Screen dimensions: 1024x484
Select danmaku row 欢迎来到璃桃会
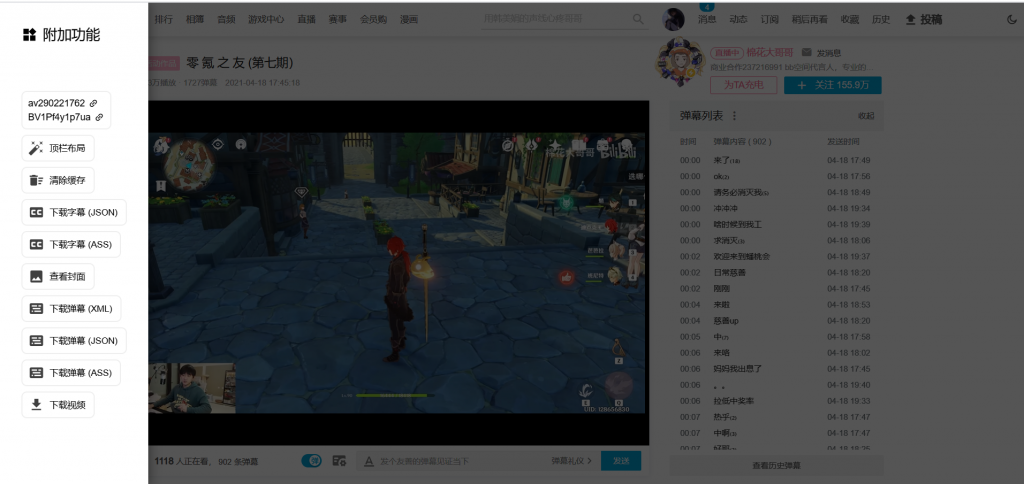776,256
